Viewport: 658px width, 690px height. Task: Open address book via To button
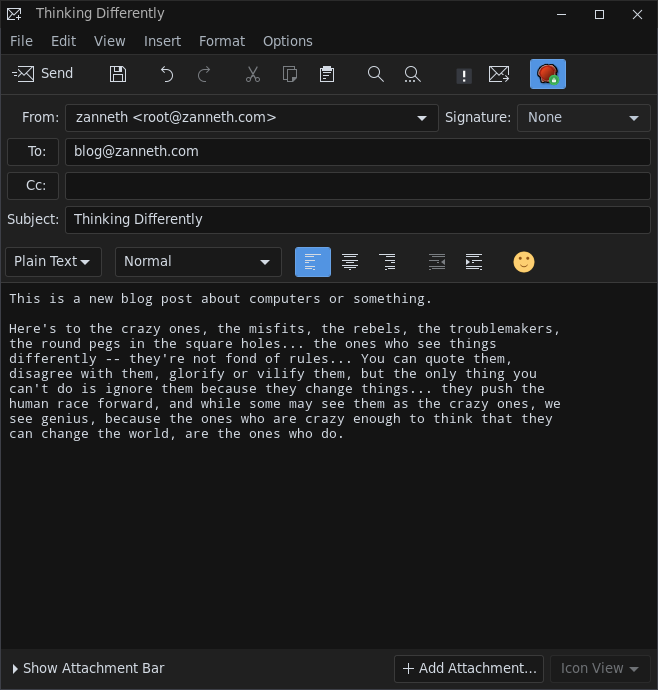33,152
